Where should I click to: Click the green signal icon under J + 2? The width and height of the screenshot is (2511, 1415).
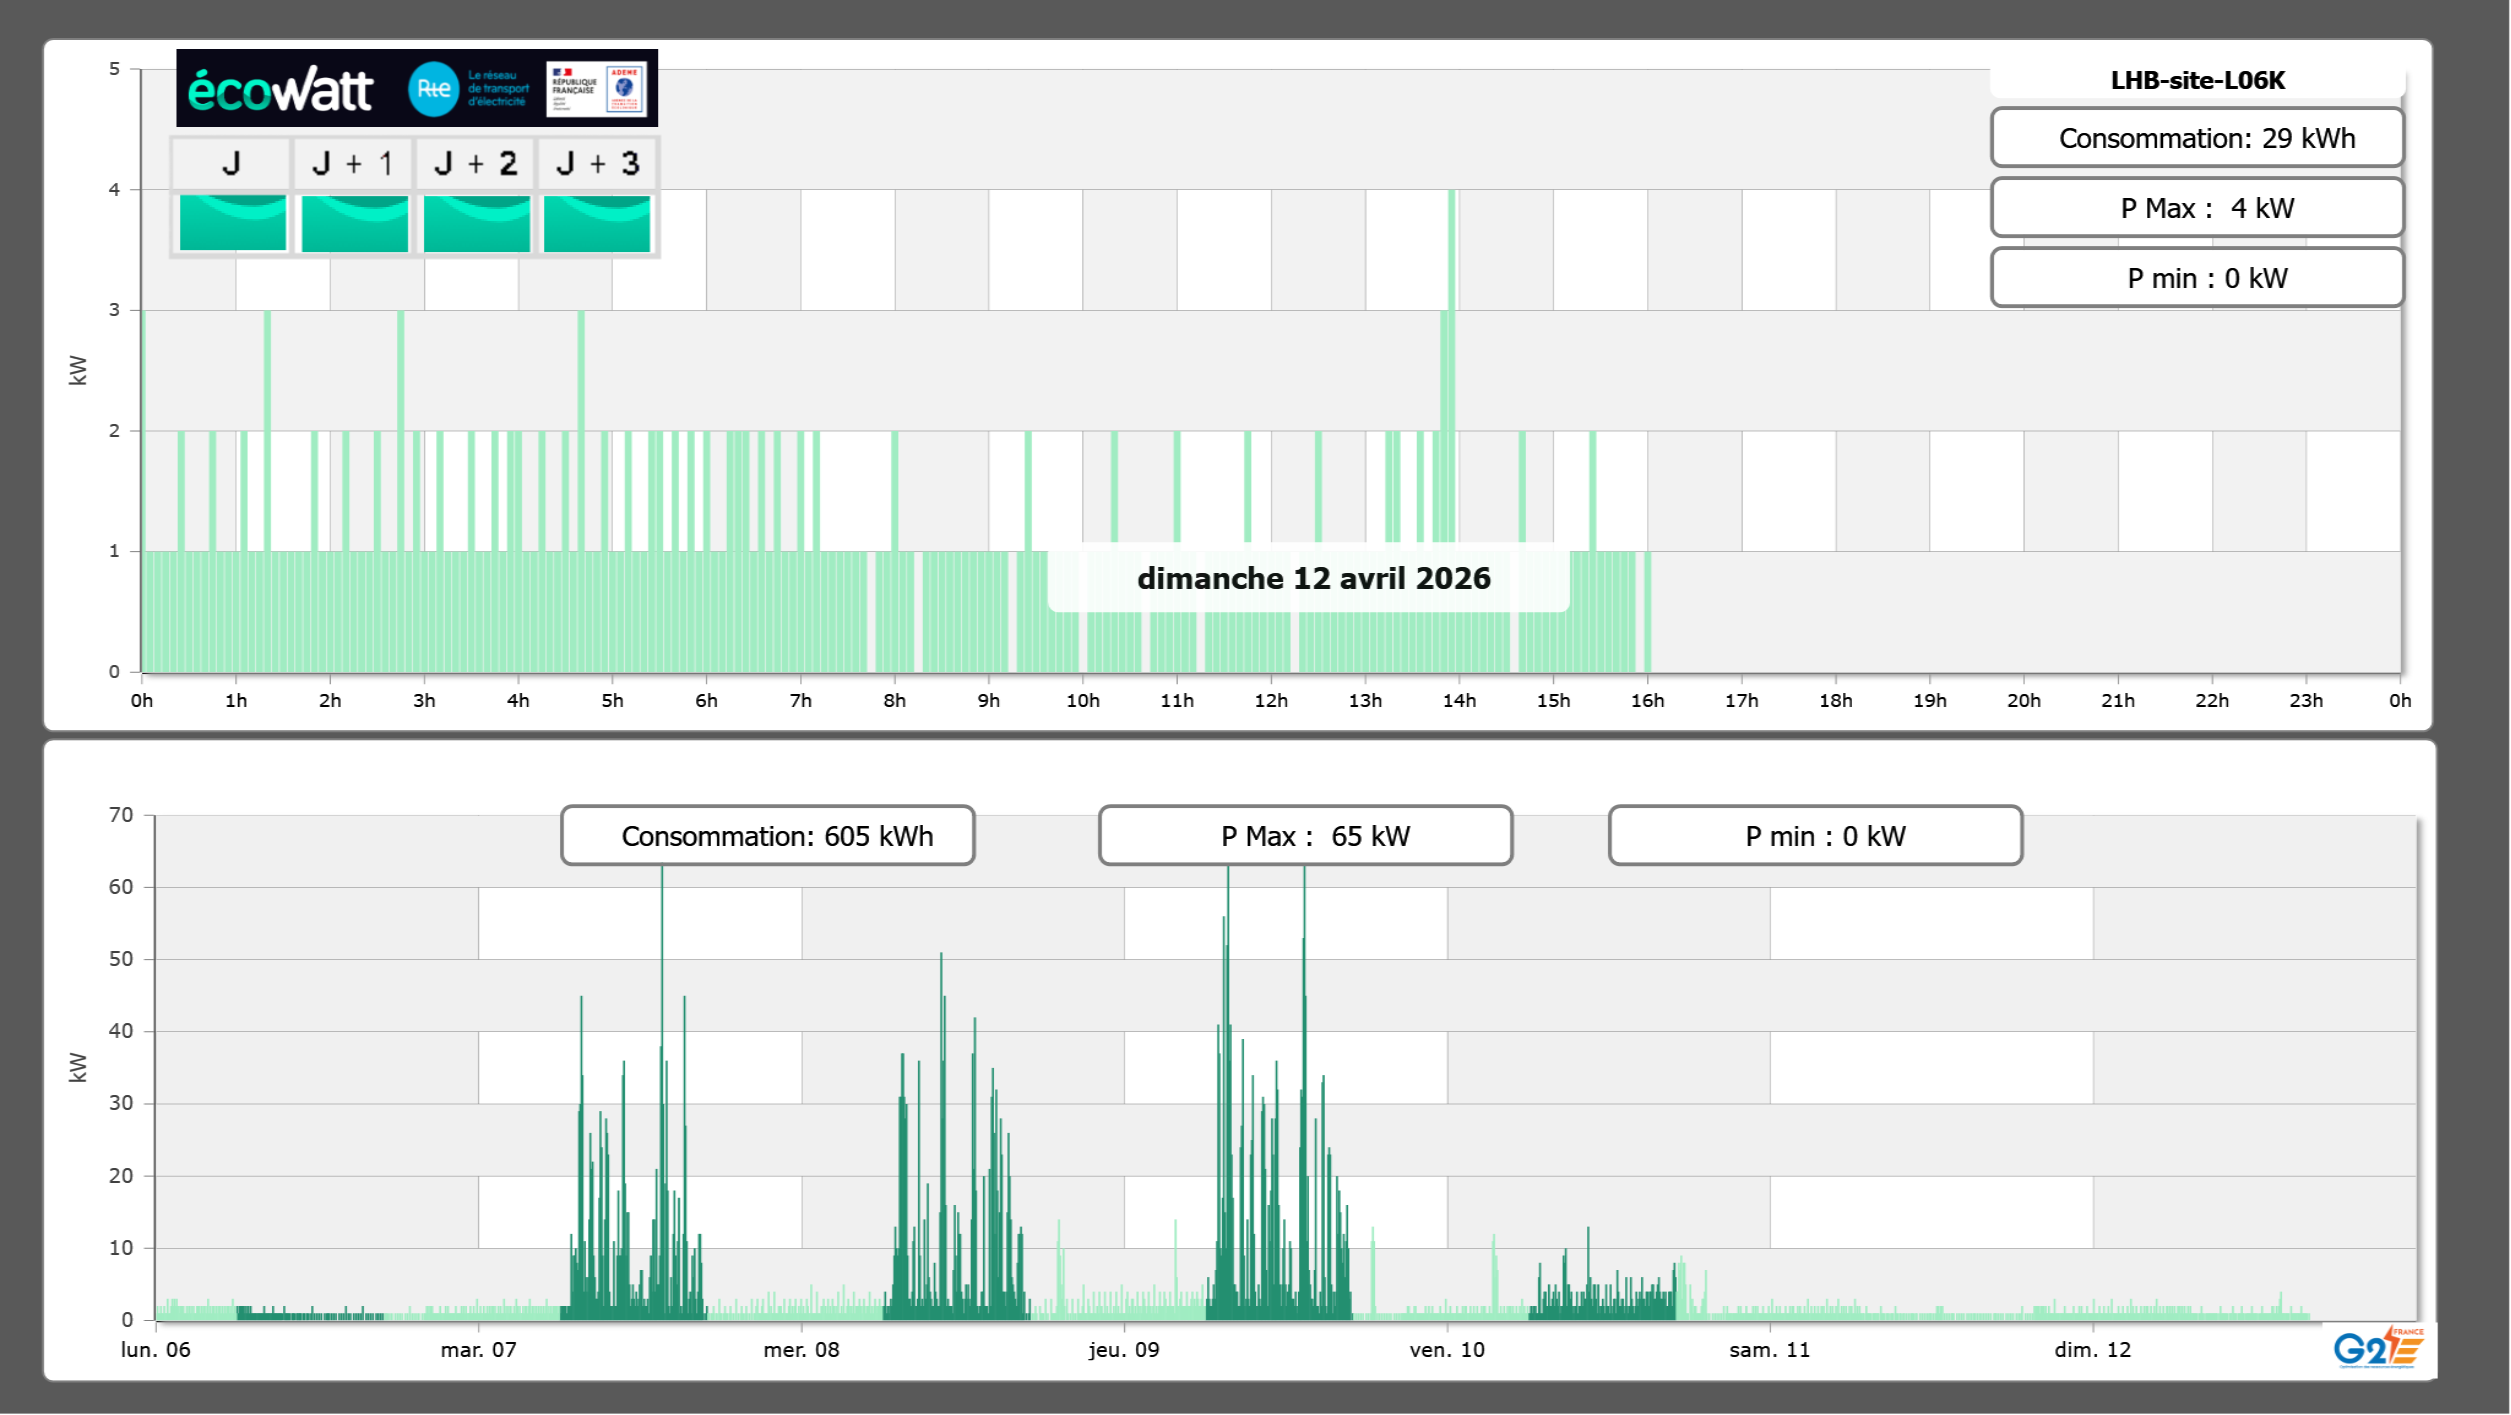pos(476,222)
